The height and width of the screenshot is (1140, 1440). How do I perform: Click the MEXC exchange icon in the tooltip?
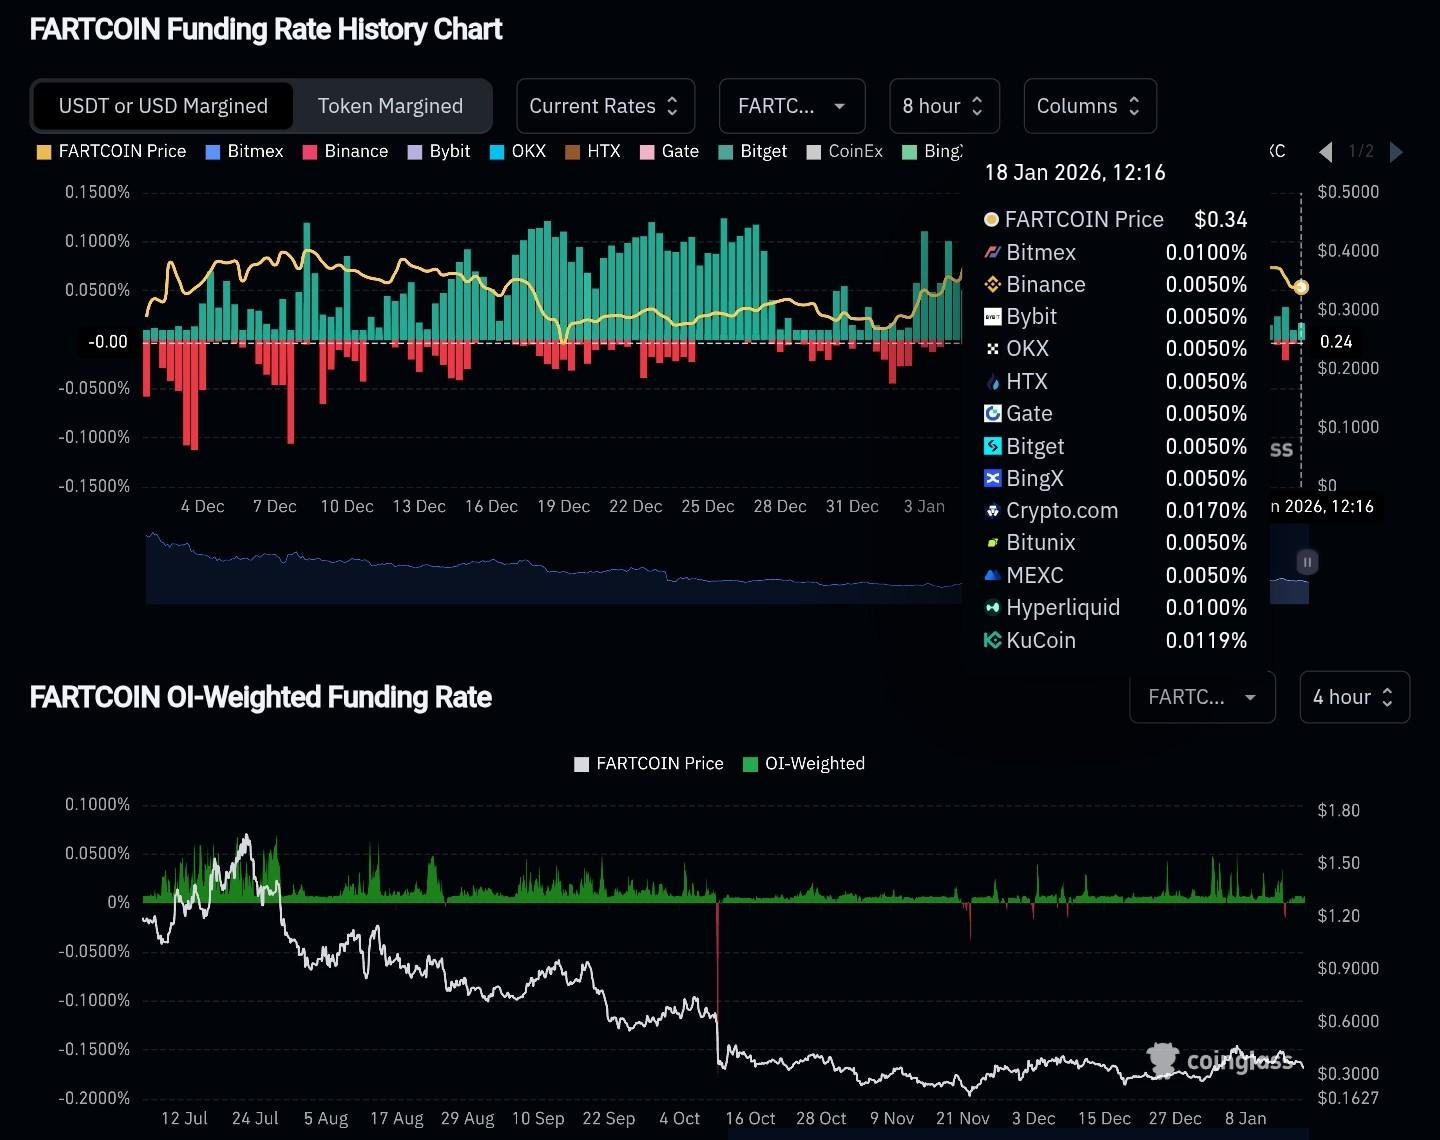[991, 575]
